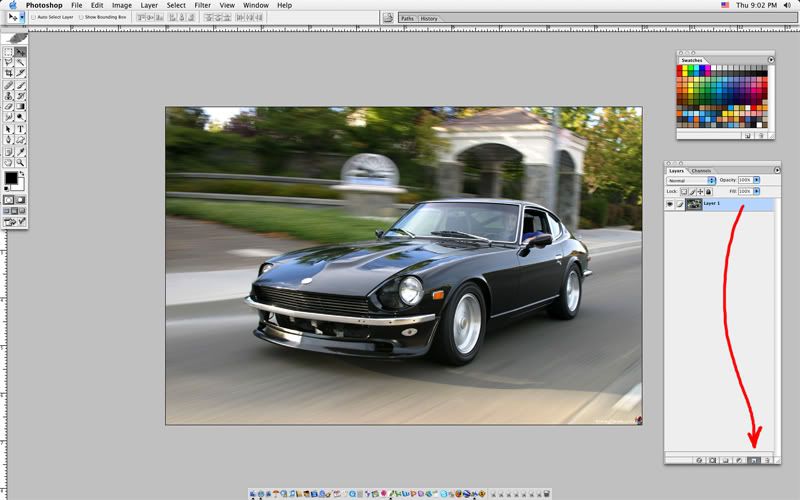Image resolution: width=800 pixels, height=500 pixels.
Task: Open the blend mode Normal dropdown
Action: [691, 181]
